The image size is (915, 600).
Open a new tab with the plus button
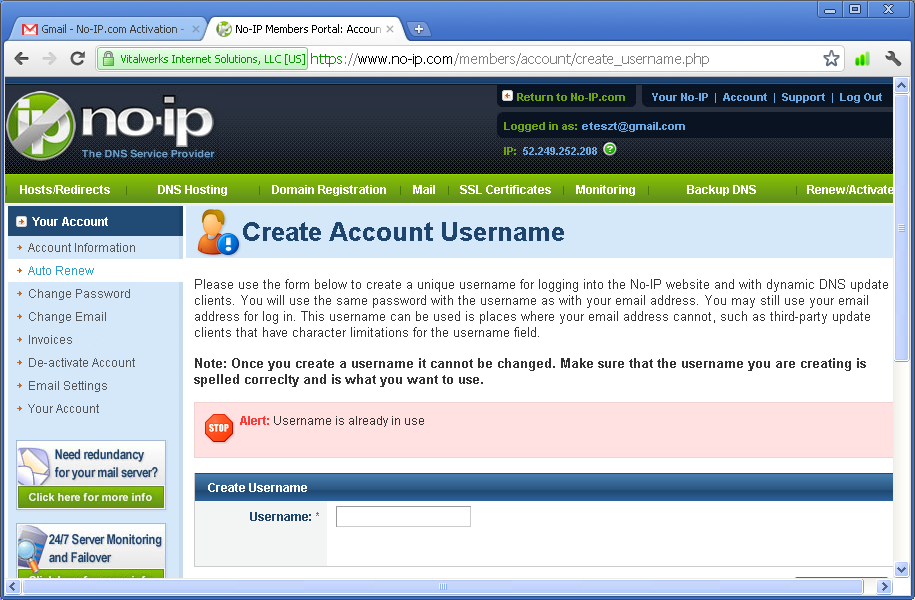[418, 29]
